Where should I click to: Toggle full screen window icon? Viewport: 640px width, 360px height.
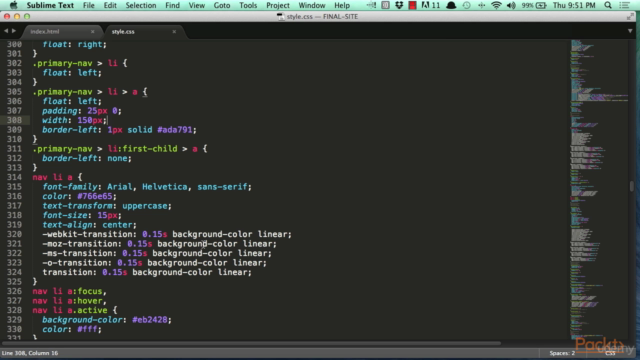click(631, 16)
